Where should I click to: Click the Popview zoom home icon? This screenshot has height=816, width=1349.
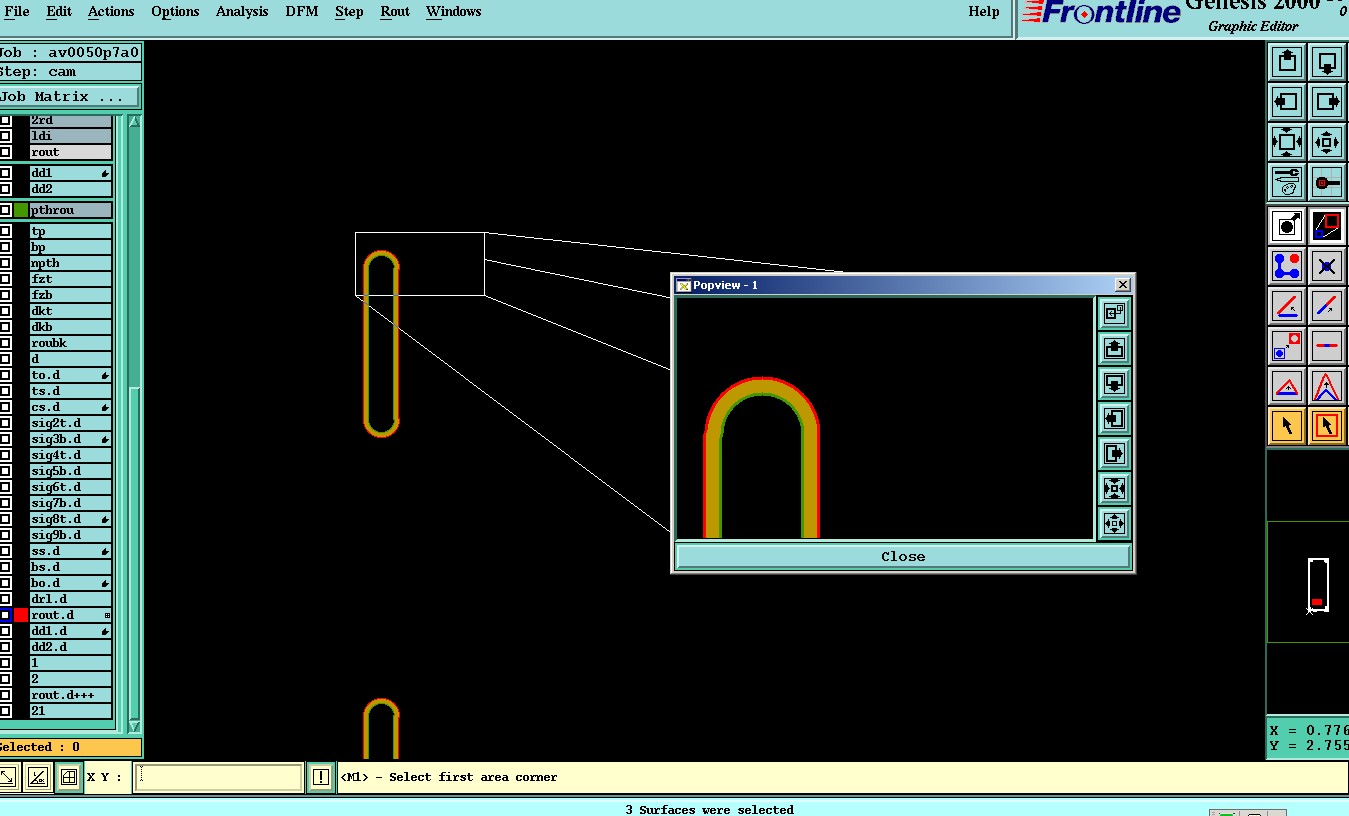1114,488
